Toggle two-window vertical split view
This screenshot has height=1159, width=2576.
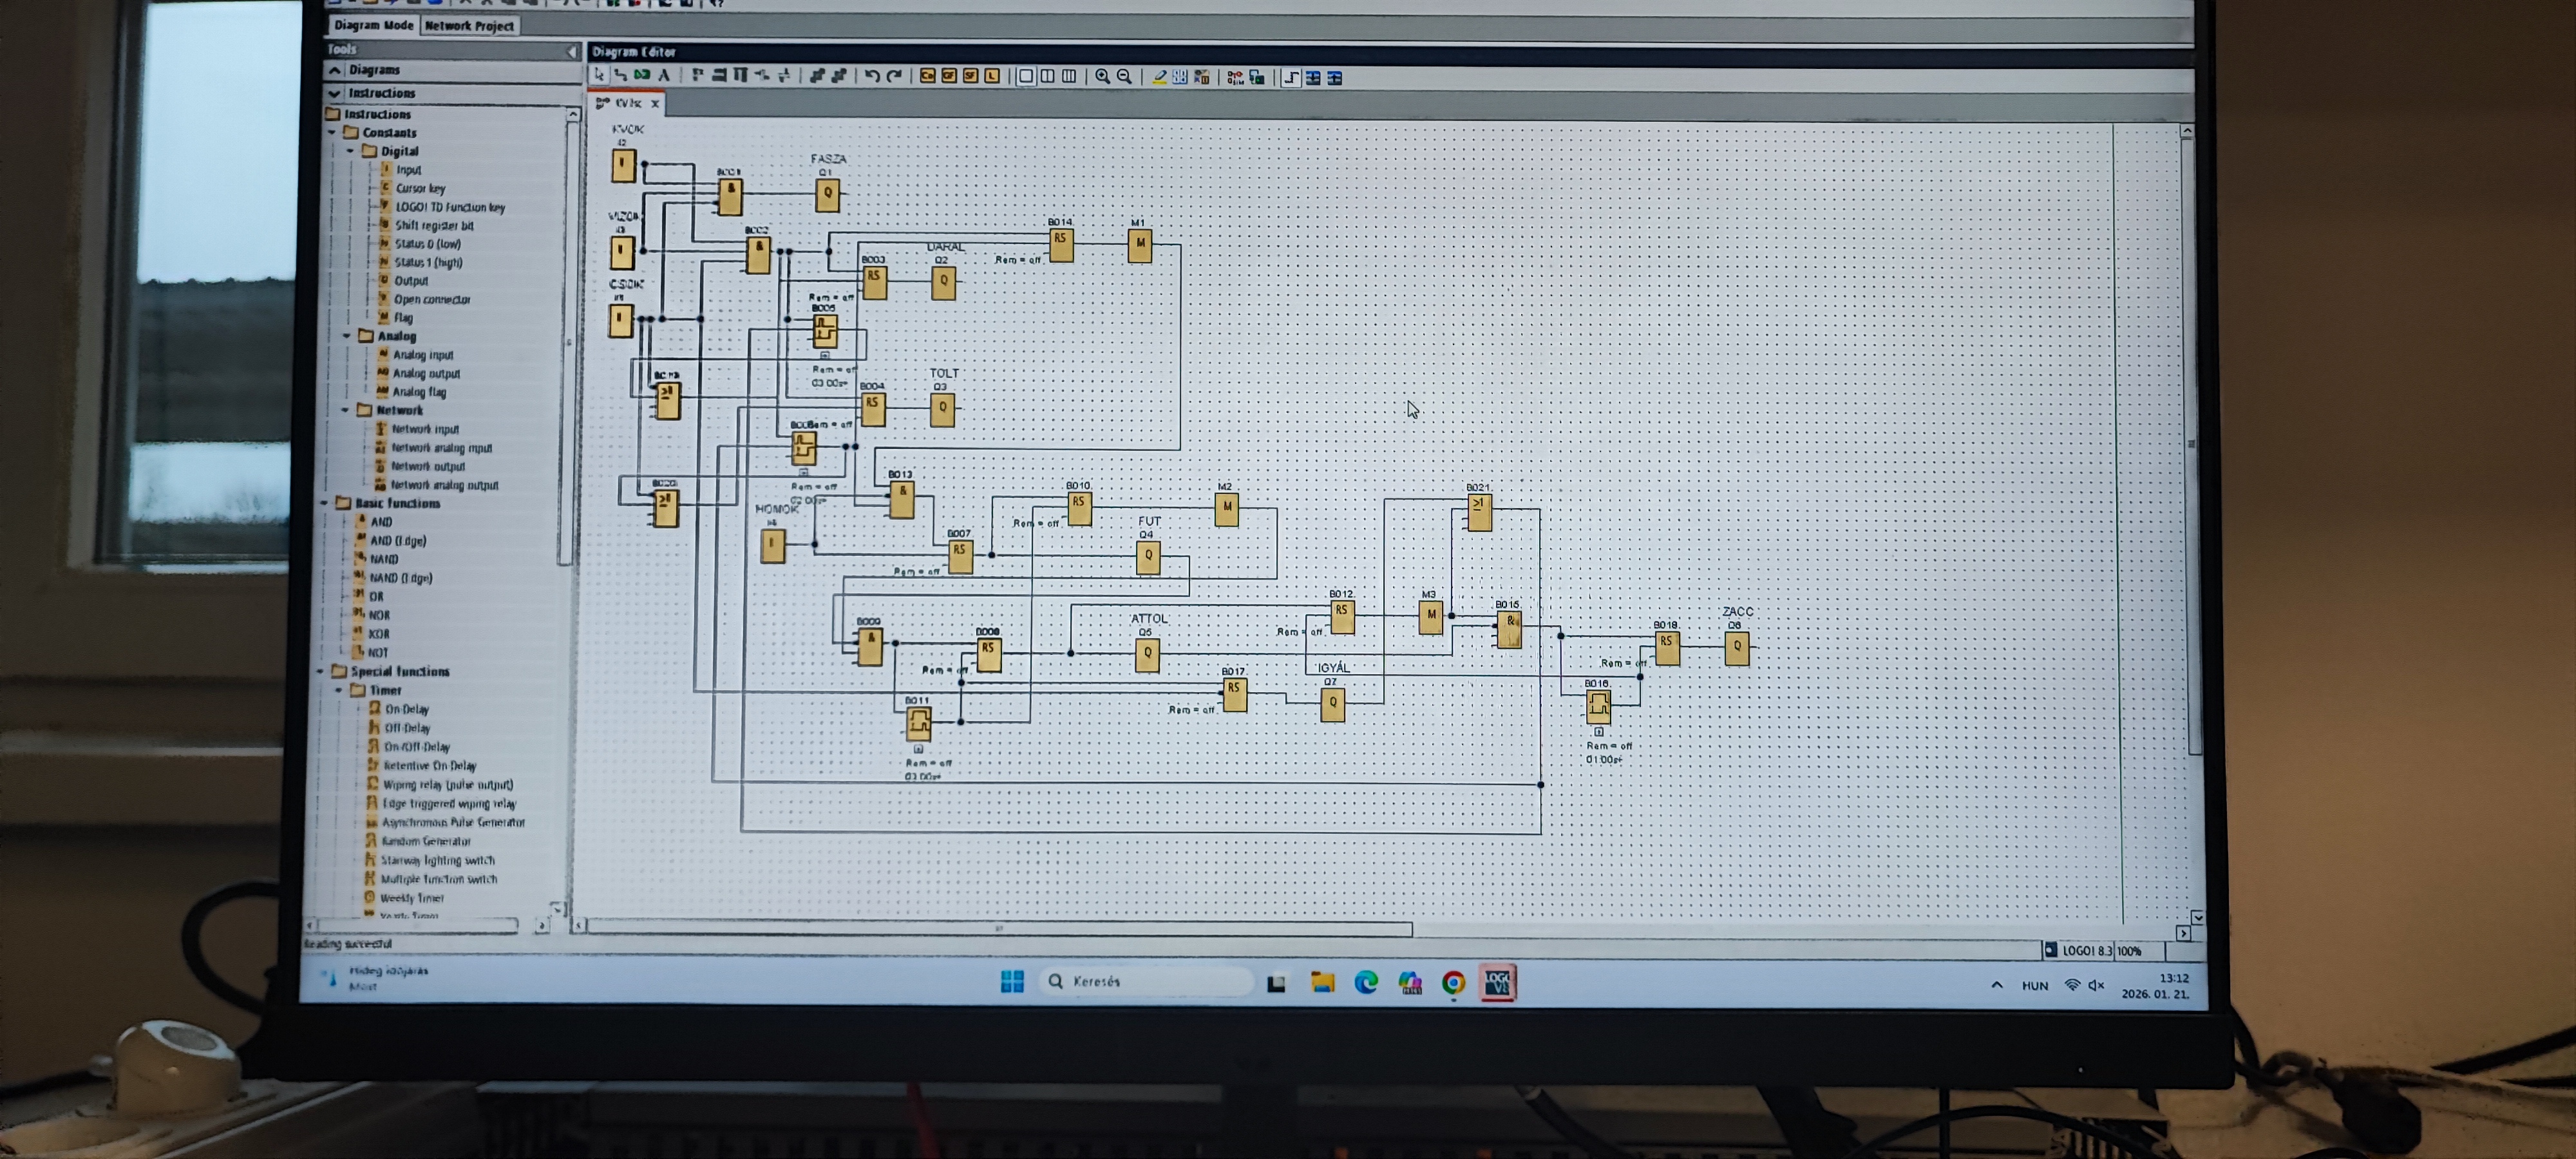[x=1047, y=76]
